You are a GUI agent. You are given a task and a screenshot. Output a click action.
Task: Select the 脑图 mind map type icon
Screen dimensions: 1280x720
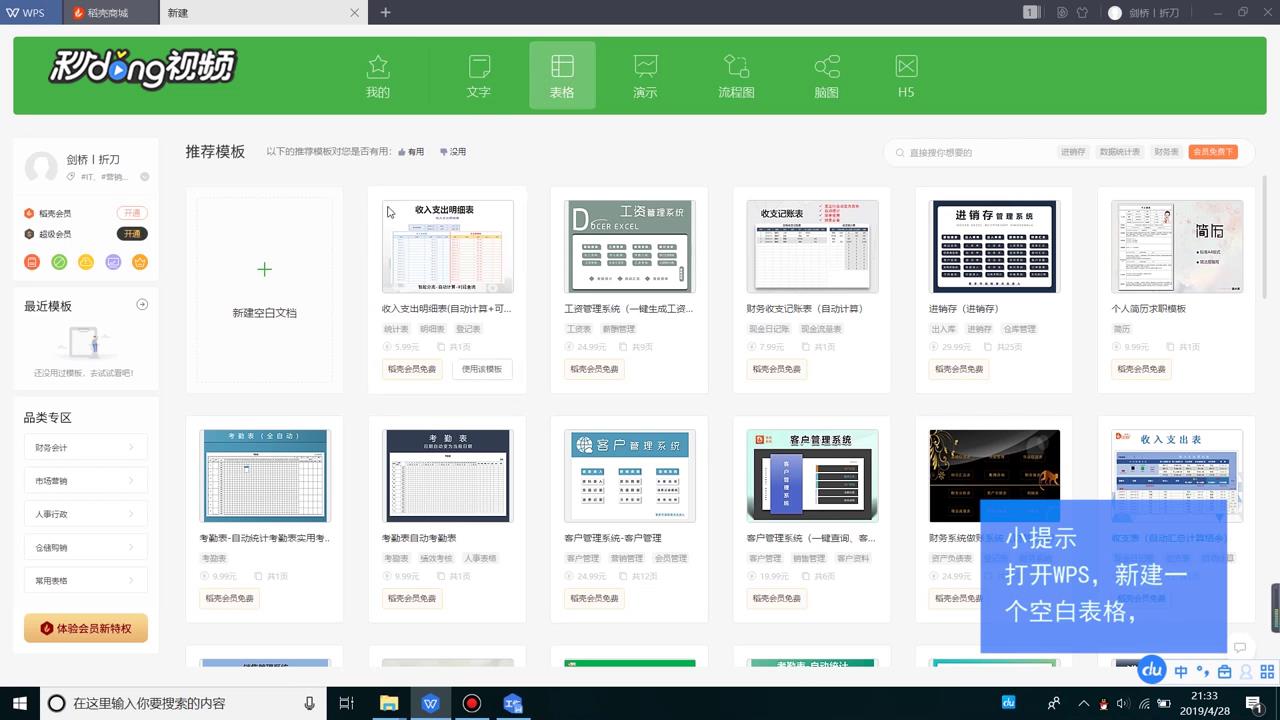point(826,67)
